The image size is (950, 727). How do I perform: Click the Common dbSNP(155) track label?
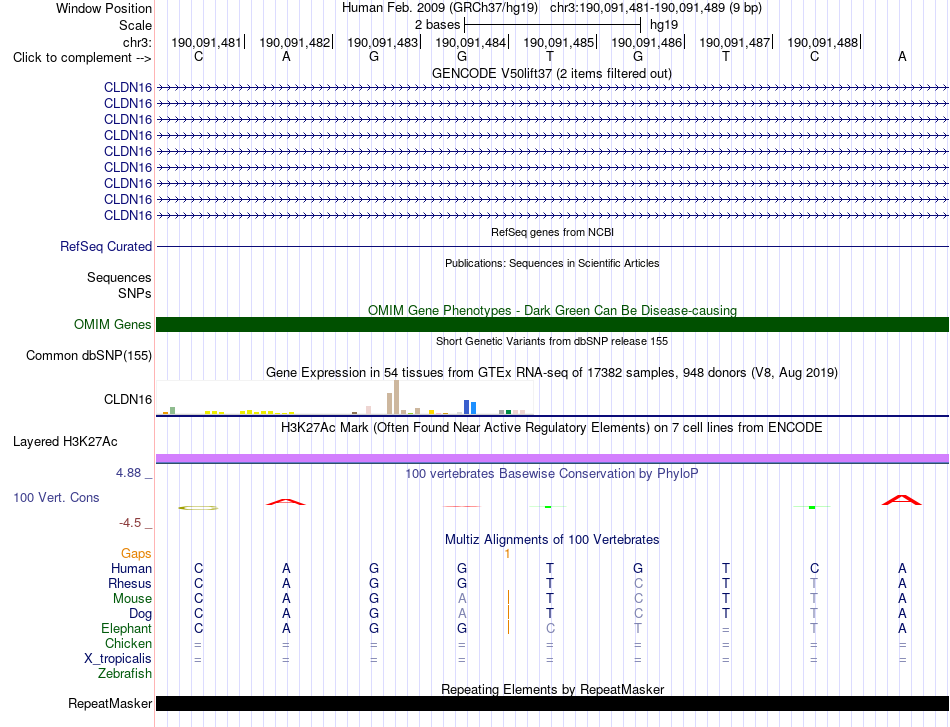89,356
